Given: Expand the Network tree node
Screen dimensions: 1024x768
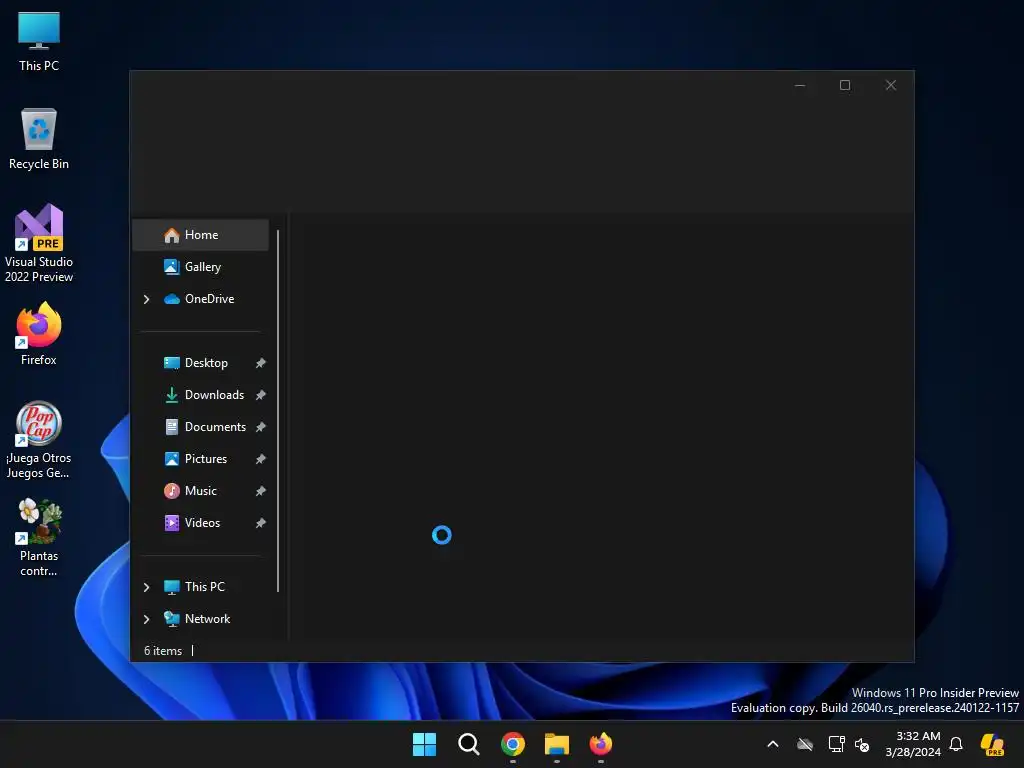Looking at the screenshot, I should tap(146, 619).
